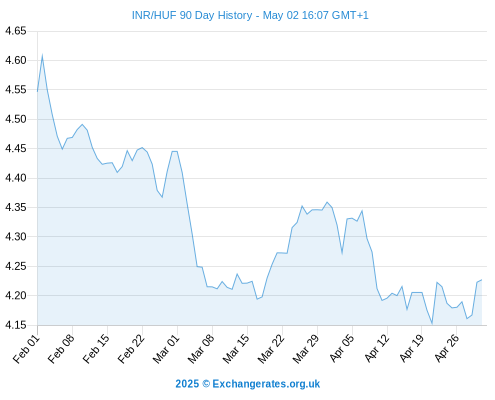Select the Feb 08 x-axis date label

[62, 349]
